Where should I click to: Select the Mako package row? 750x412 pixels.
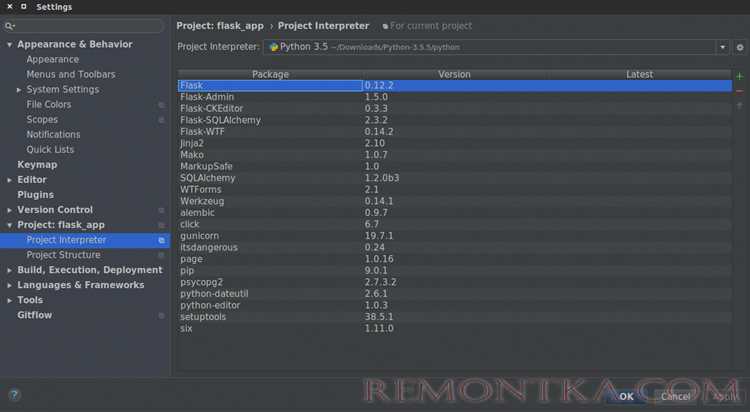[455, 155]
